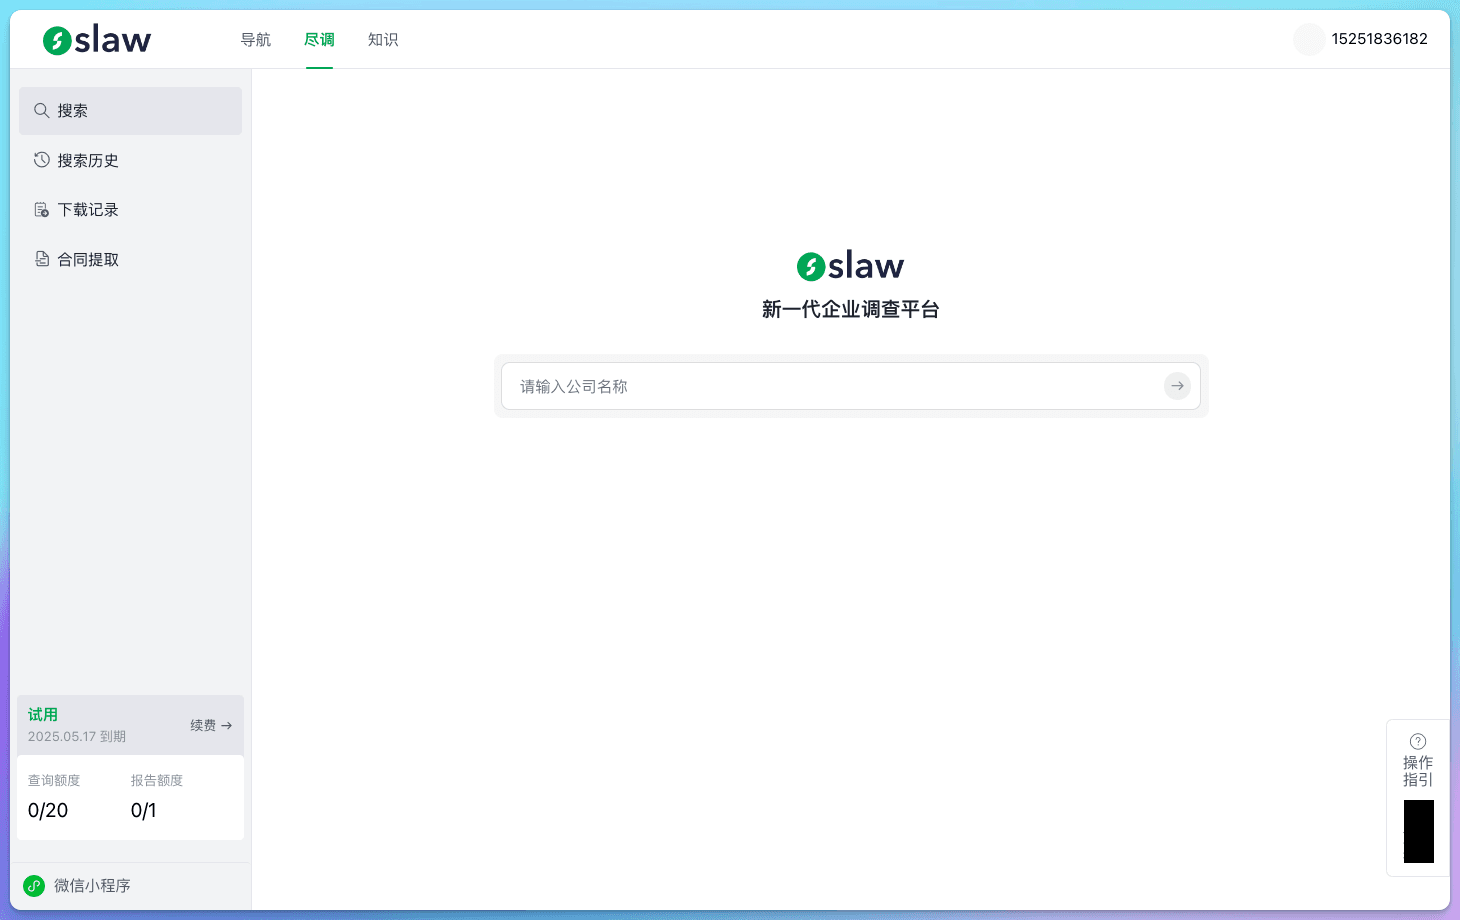This screenshot has height=920, width=1460.
Task: Open account 15251836182 menu
Action: [x=1379, y=39]
